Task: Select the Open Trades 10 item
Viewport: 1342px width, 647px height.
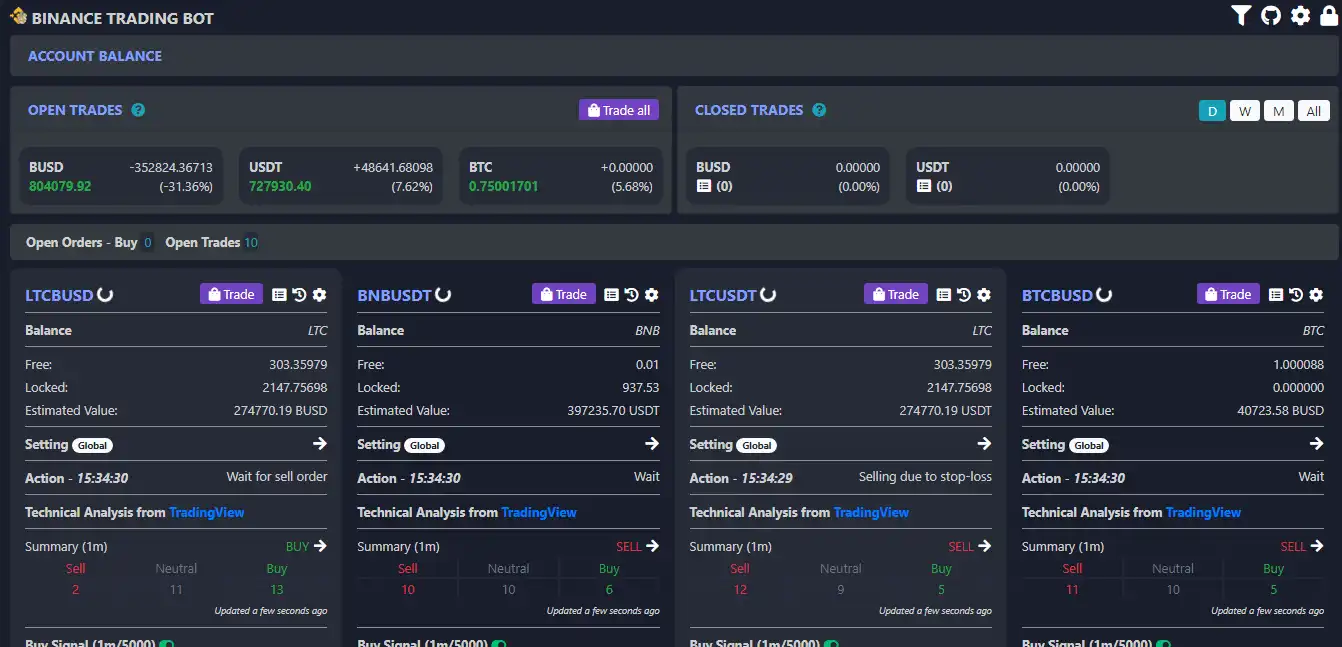Action: tap(211, 242)
